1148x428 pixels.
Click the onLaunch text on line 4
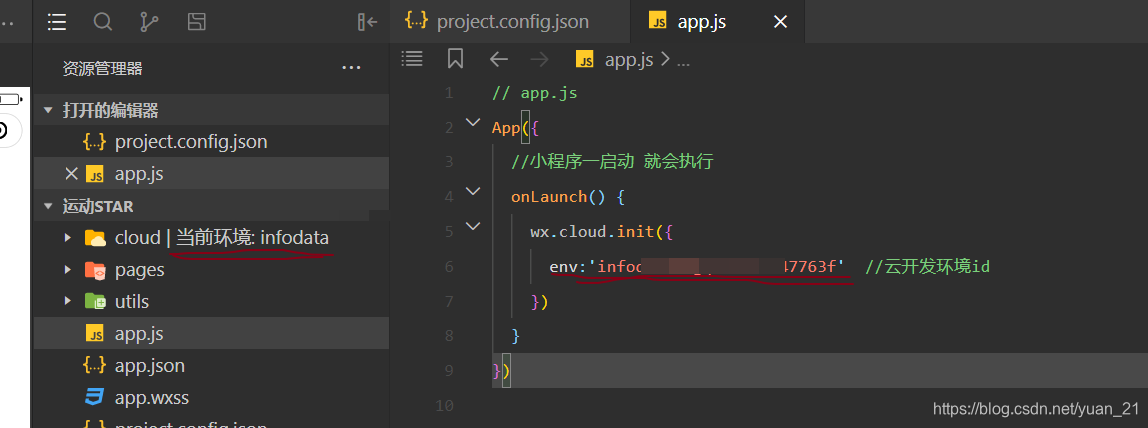[x=549, y=197]
